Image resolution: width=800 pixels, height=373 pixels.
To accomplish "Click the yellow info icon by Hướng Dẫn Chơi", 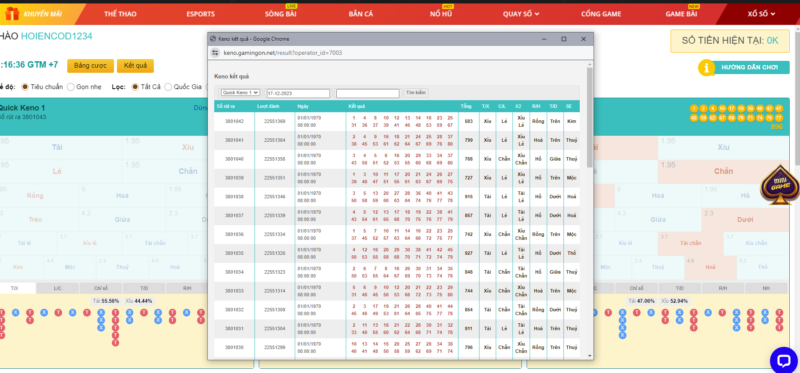I will 706,67.
